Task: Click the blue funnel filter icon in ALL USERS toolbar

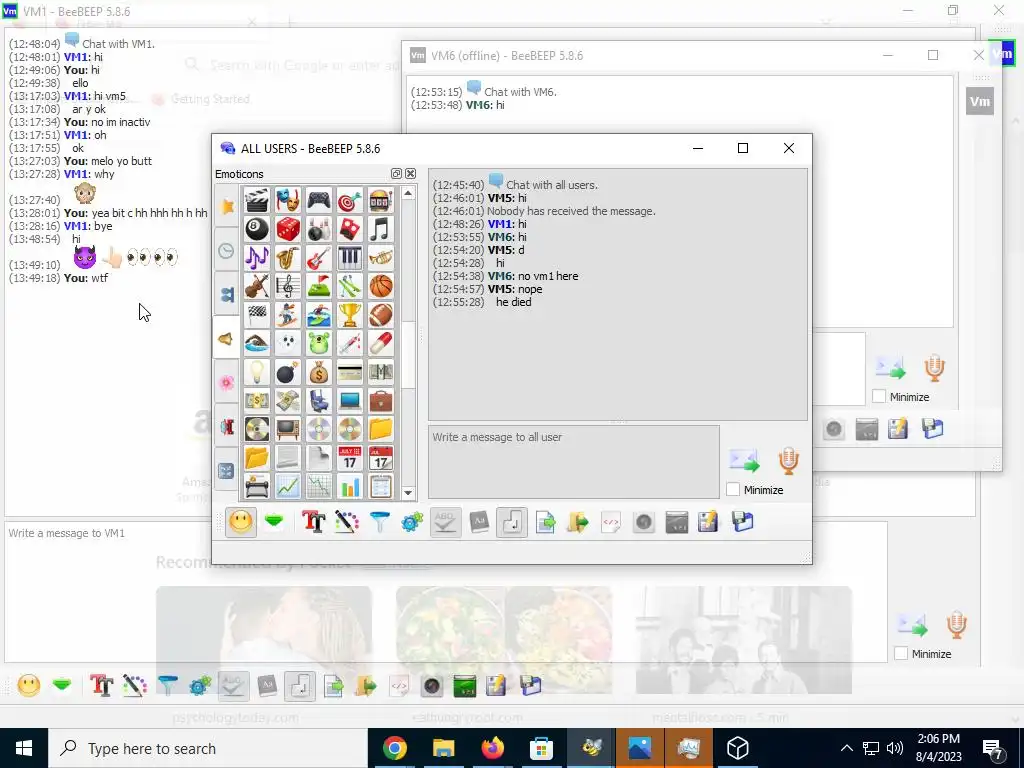Action: tap(379, 522)
